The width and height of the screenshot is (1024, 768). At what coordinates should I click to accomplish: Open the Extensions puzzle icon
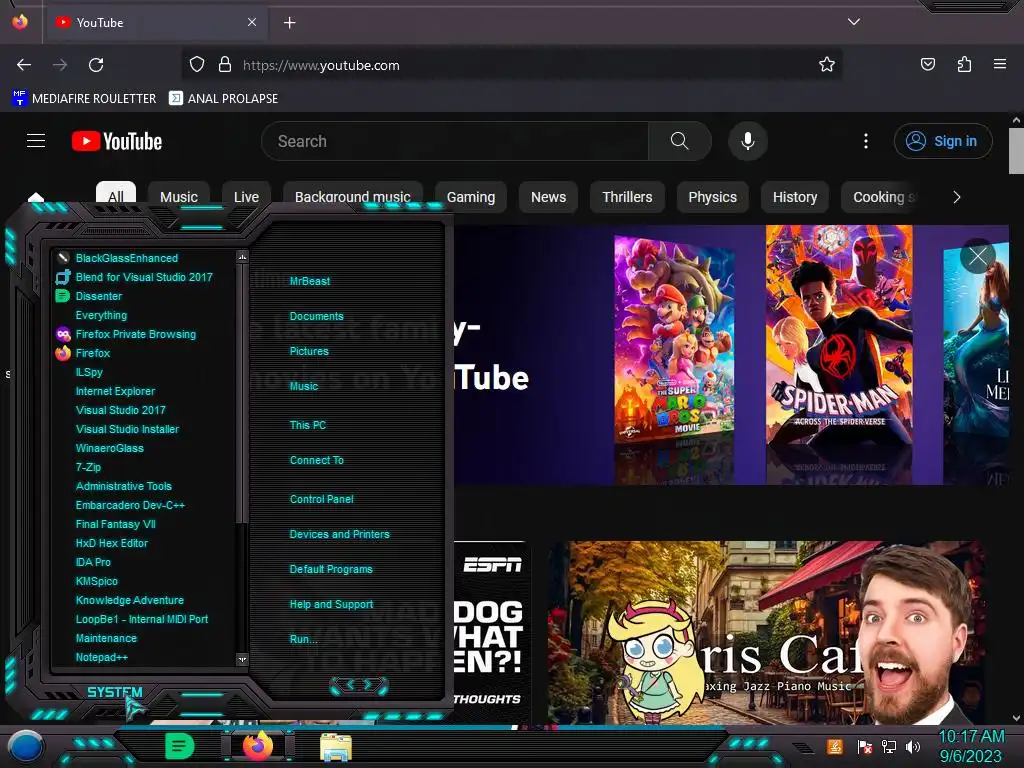964,64
